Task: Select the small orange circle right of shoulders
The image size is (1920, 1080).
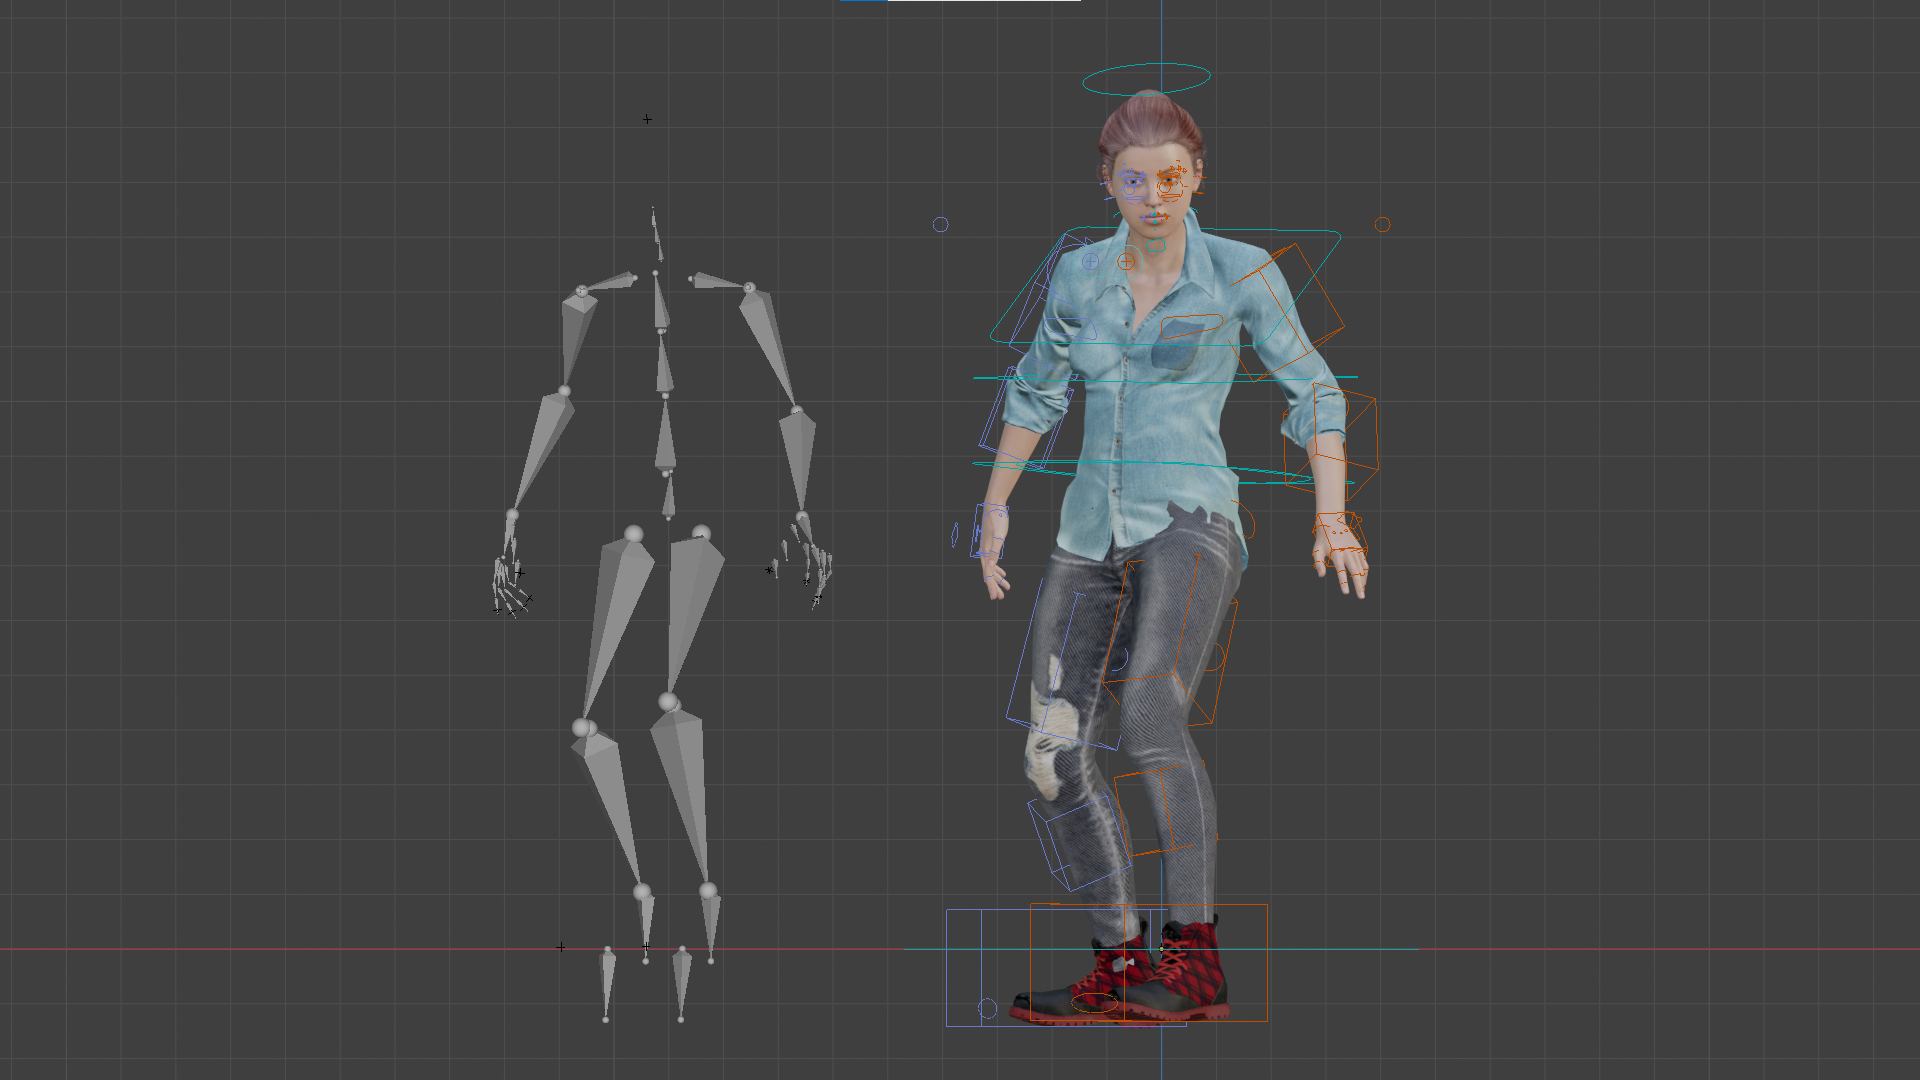Action: tap(1382, 224)
